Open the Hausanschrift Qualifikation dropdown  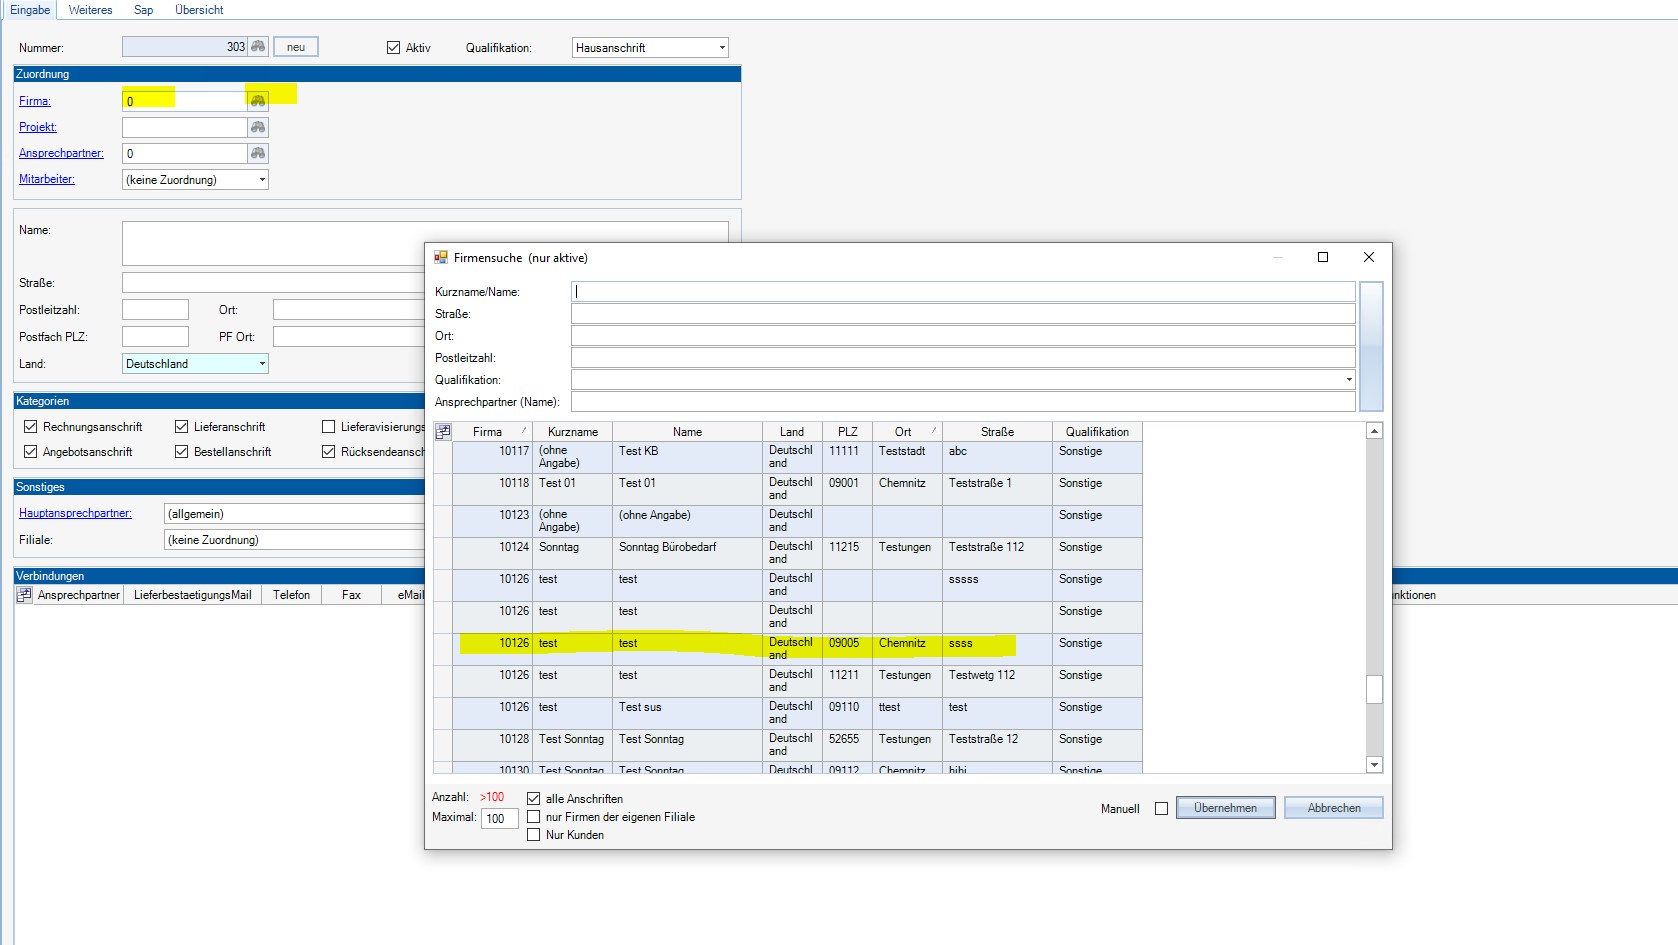coord(721,48)
